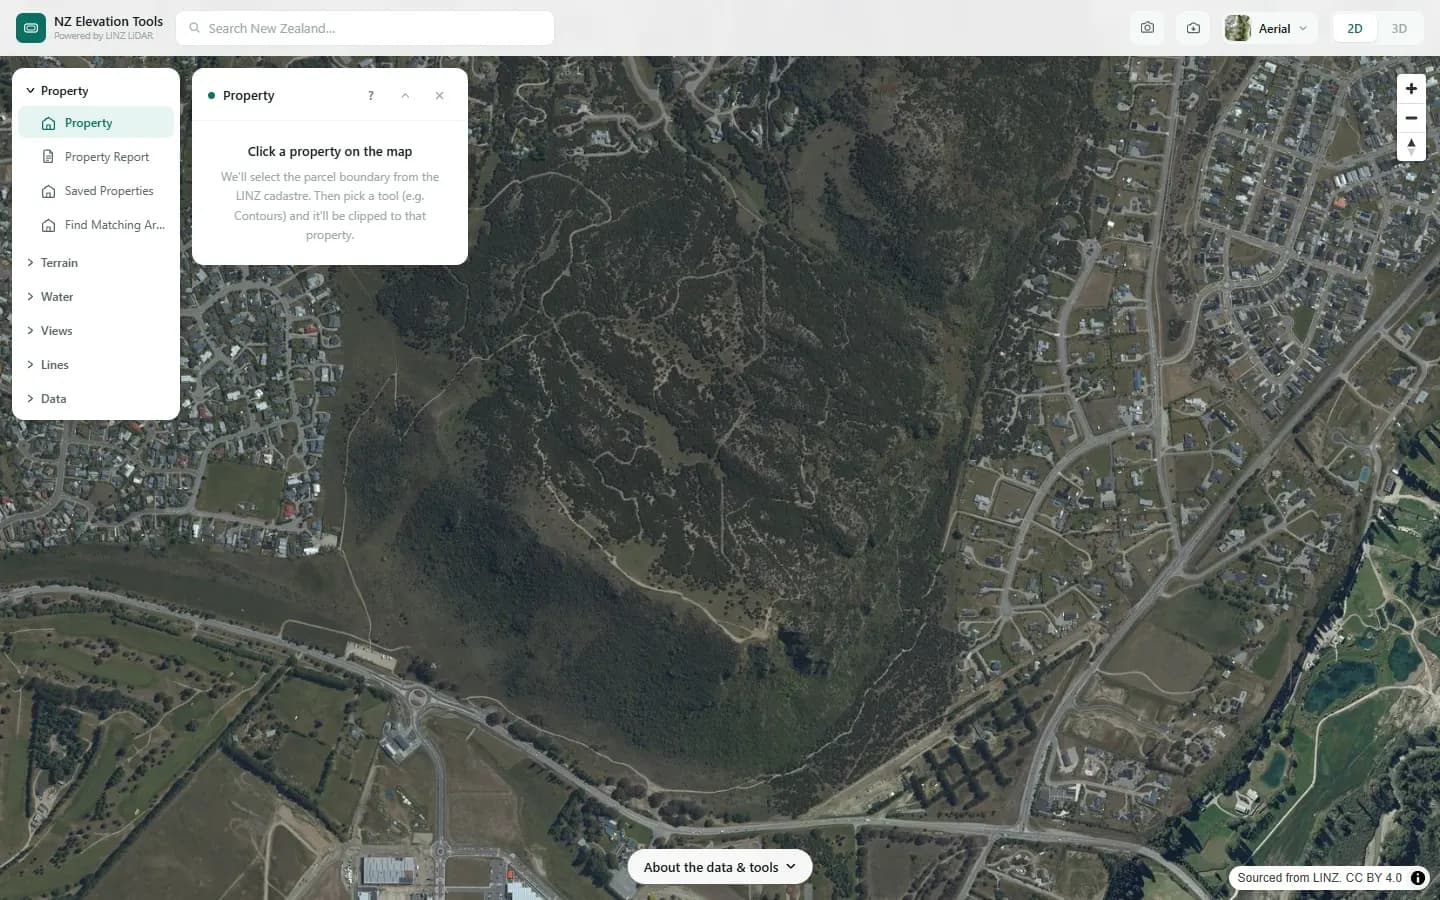Zoom in on the map
The height and width of the screenshot is (900, 1440).
[x=1411, y=88]
